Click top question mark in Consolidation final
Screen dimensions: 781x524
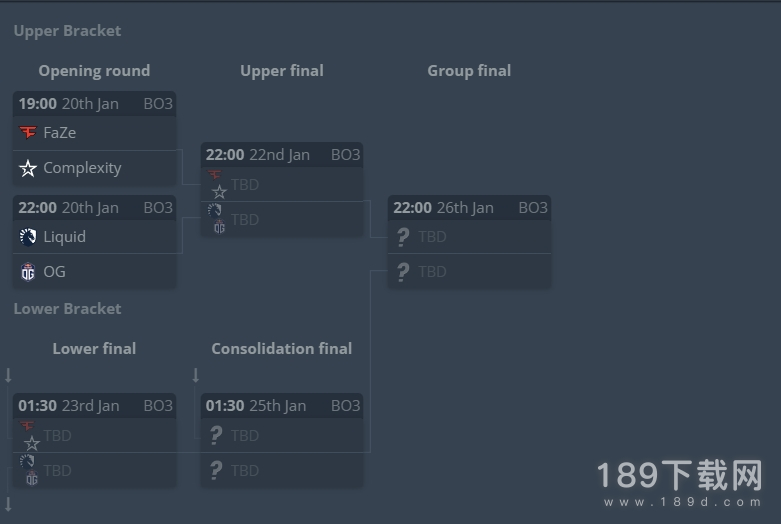pyautogui.click(x=215, y=435)
